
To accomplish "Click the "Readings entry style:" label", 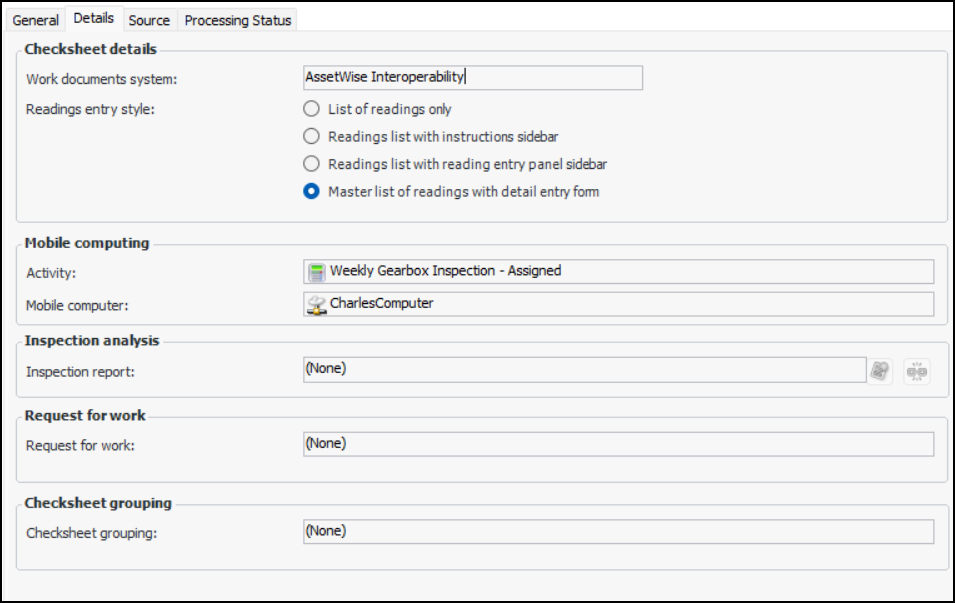I will [x=91, y=110].
